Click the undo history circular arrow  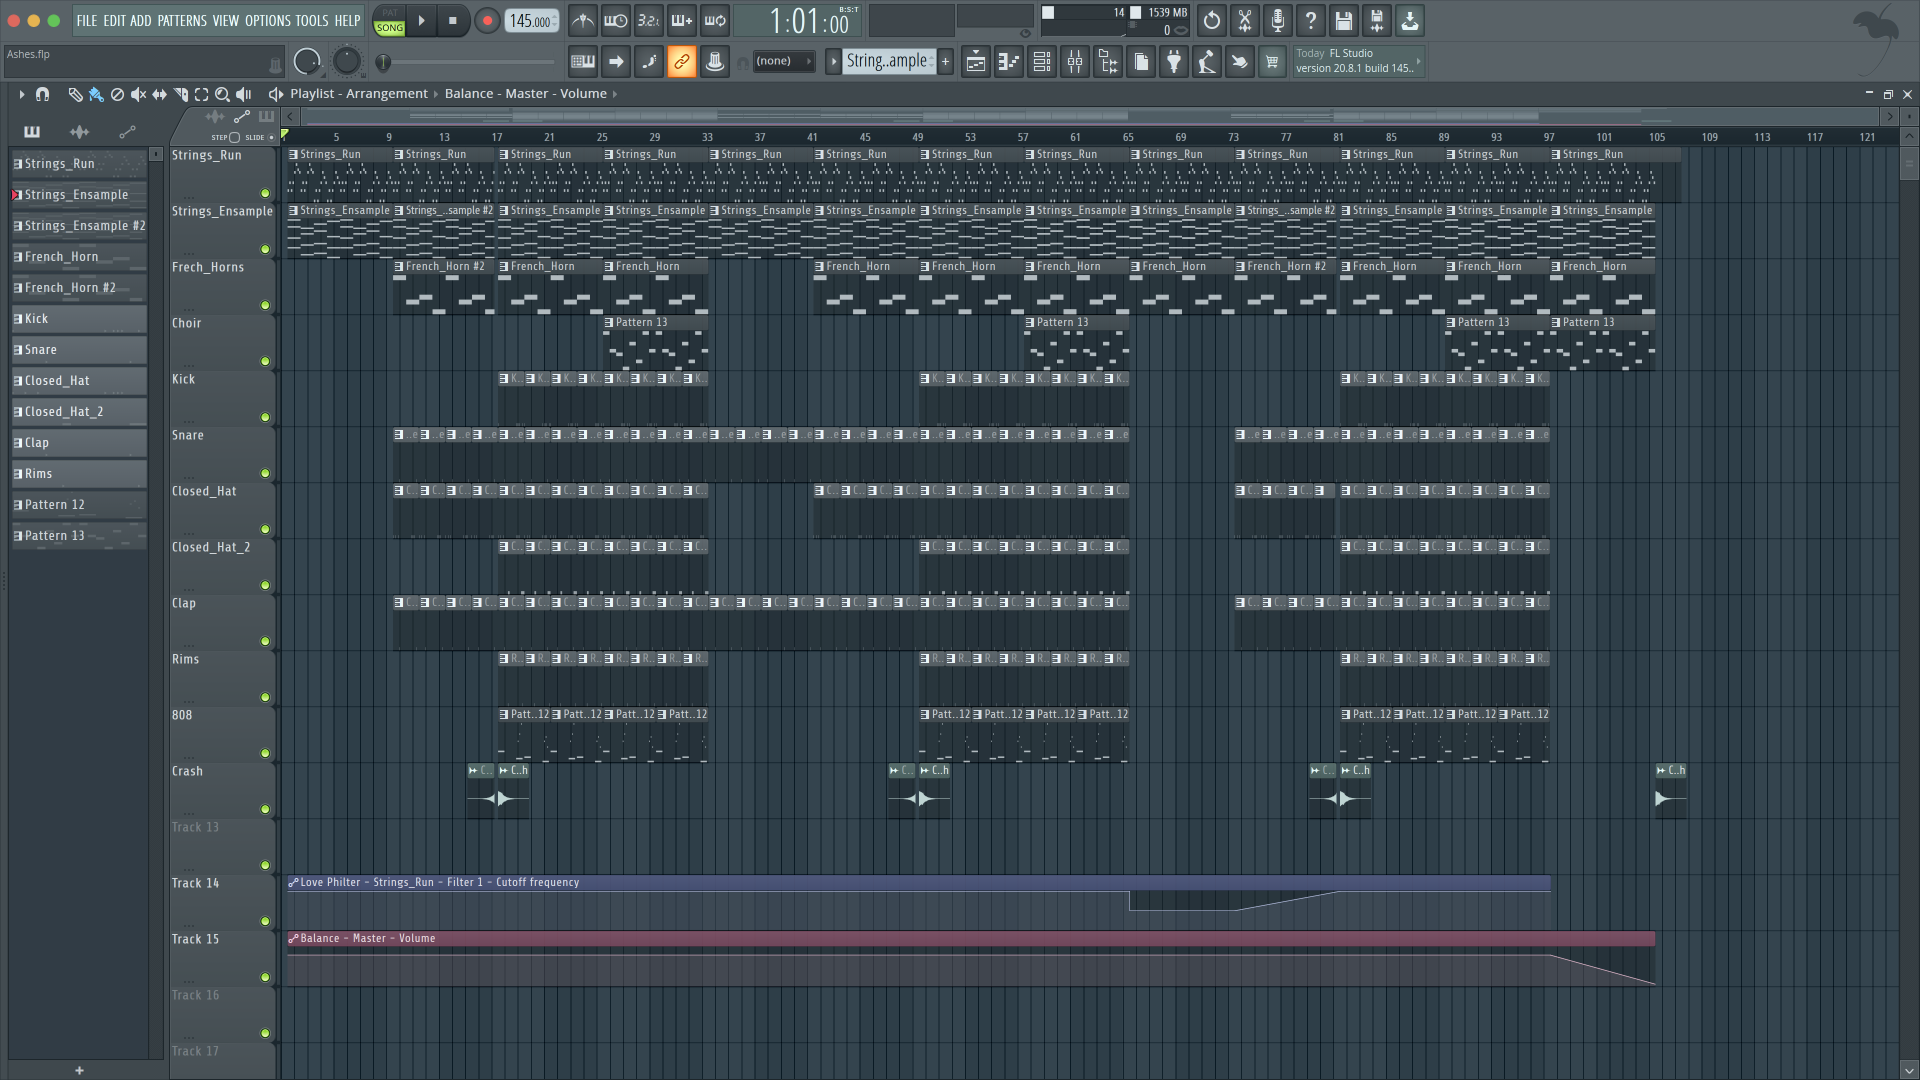point(1212,20)
